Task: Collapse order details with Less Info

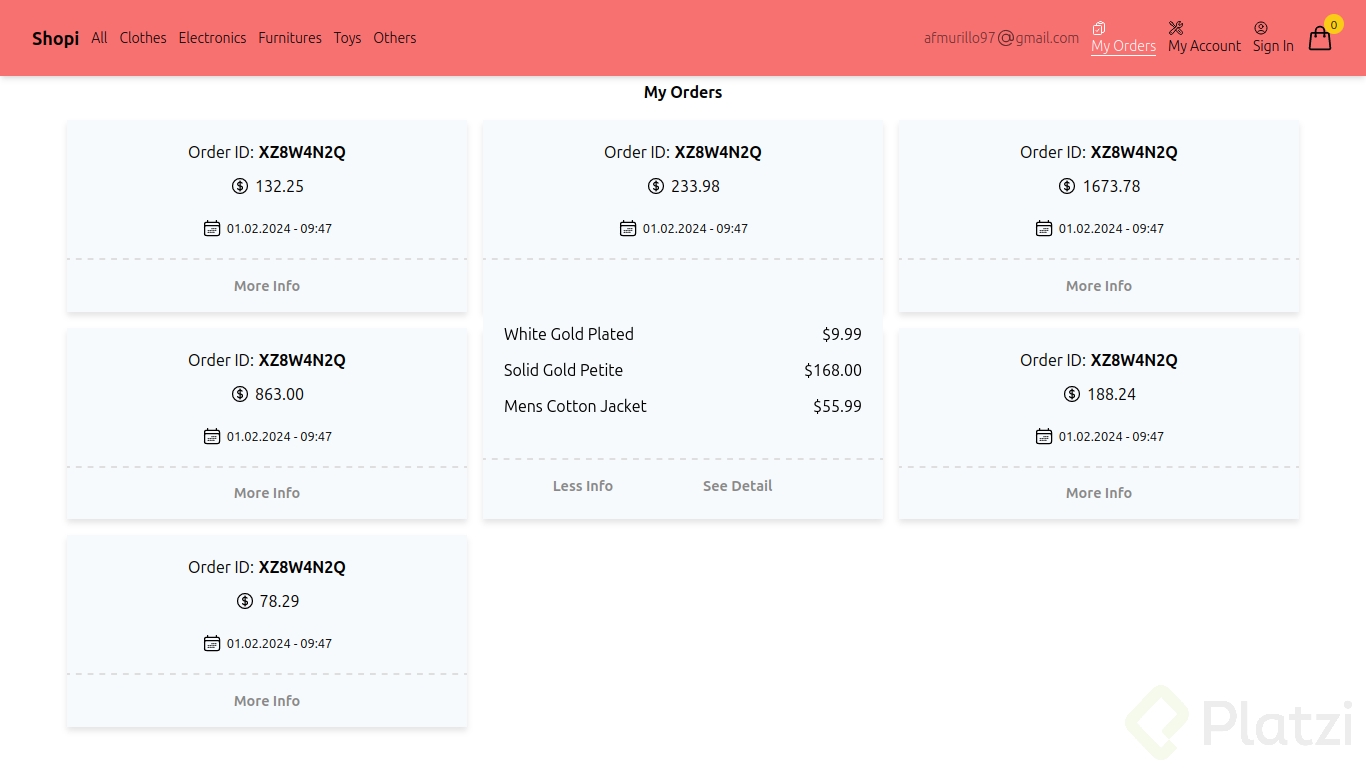Action: point(583,486)
